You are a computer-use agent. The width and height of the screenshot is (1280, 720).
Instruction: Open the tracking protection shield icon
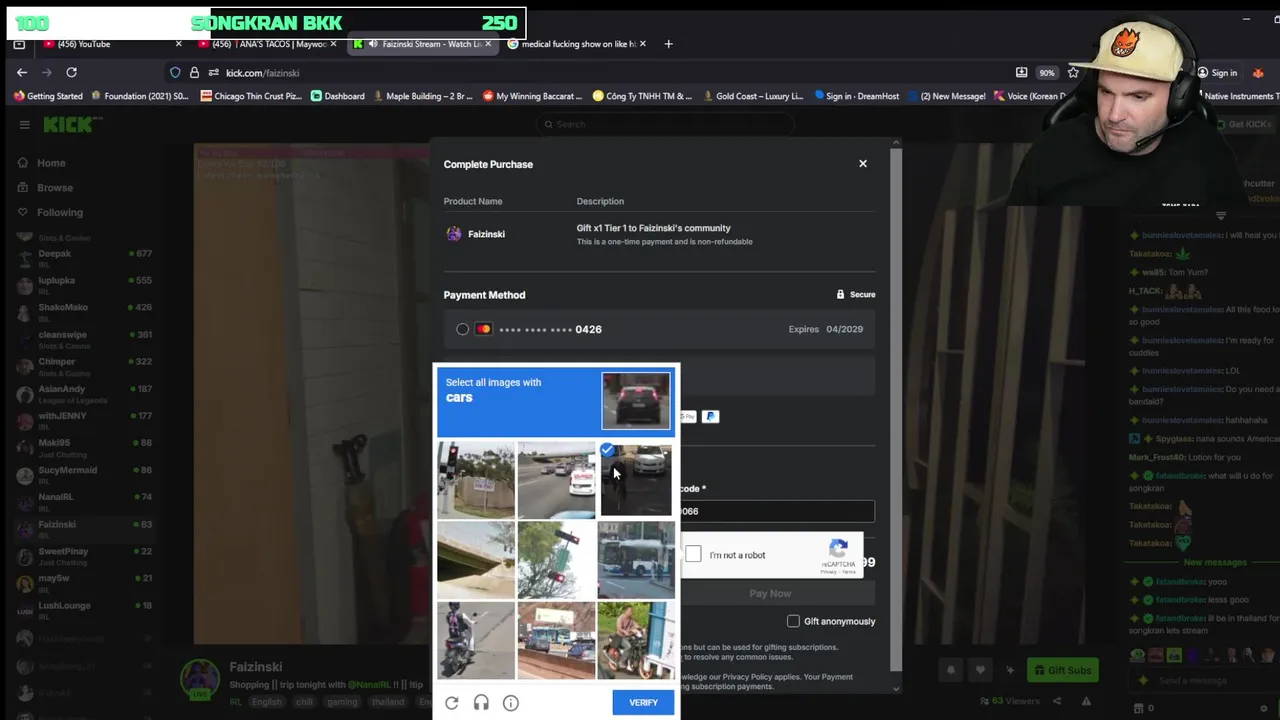click(175, 72)
